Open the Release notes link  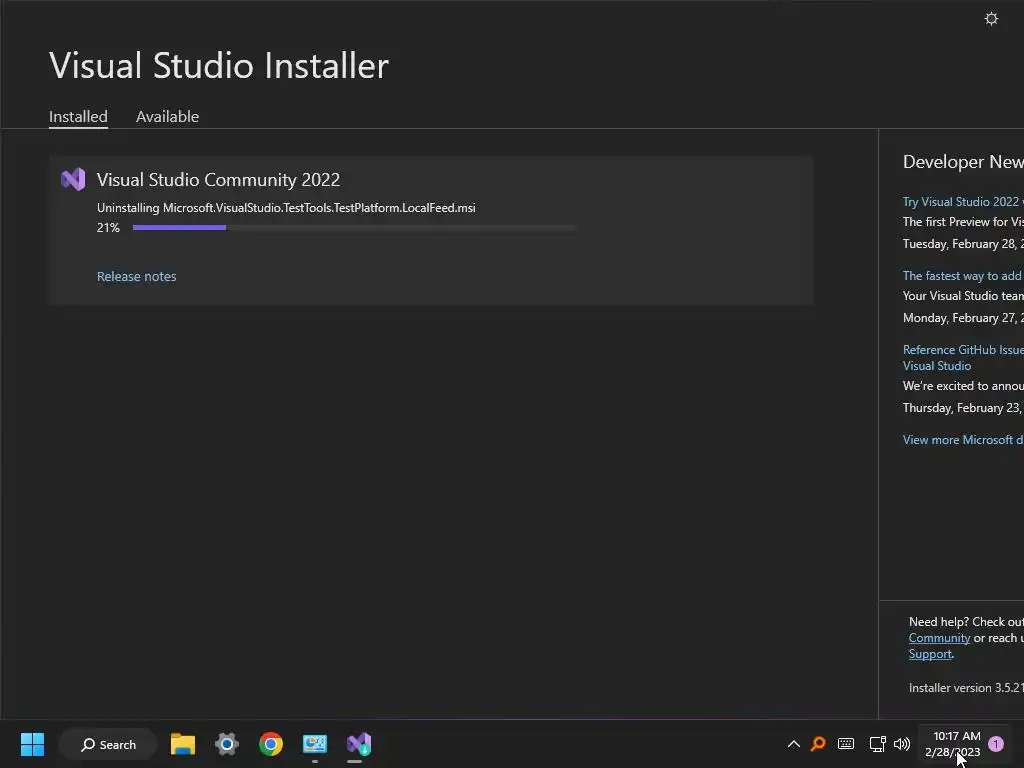136,276
